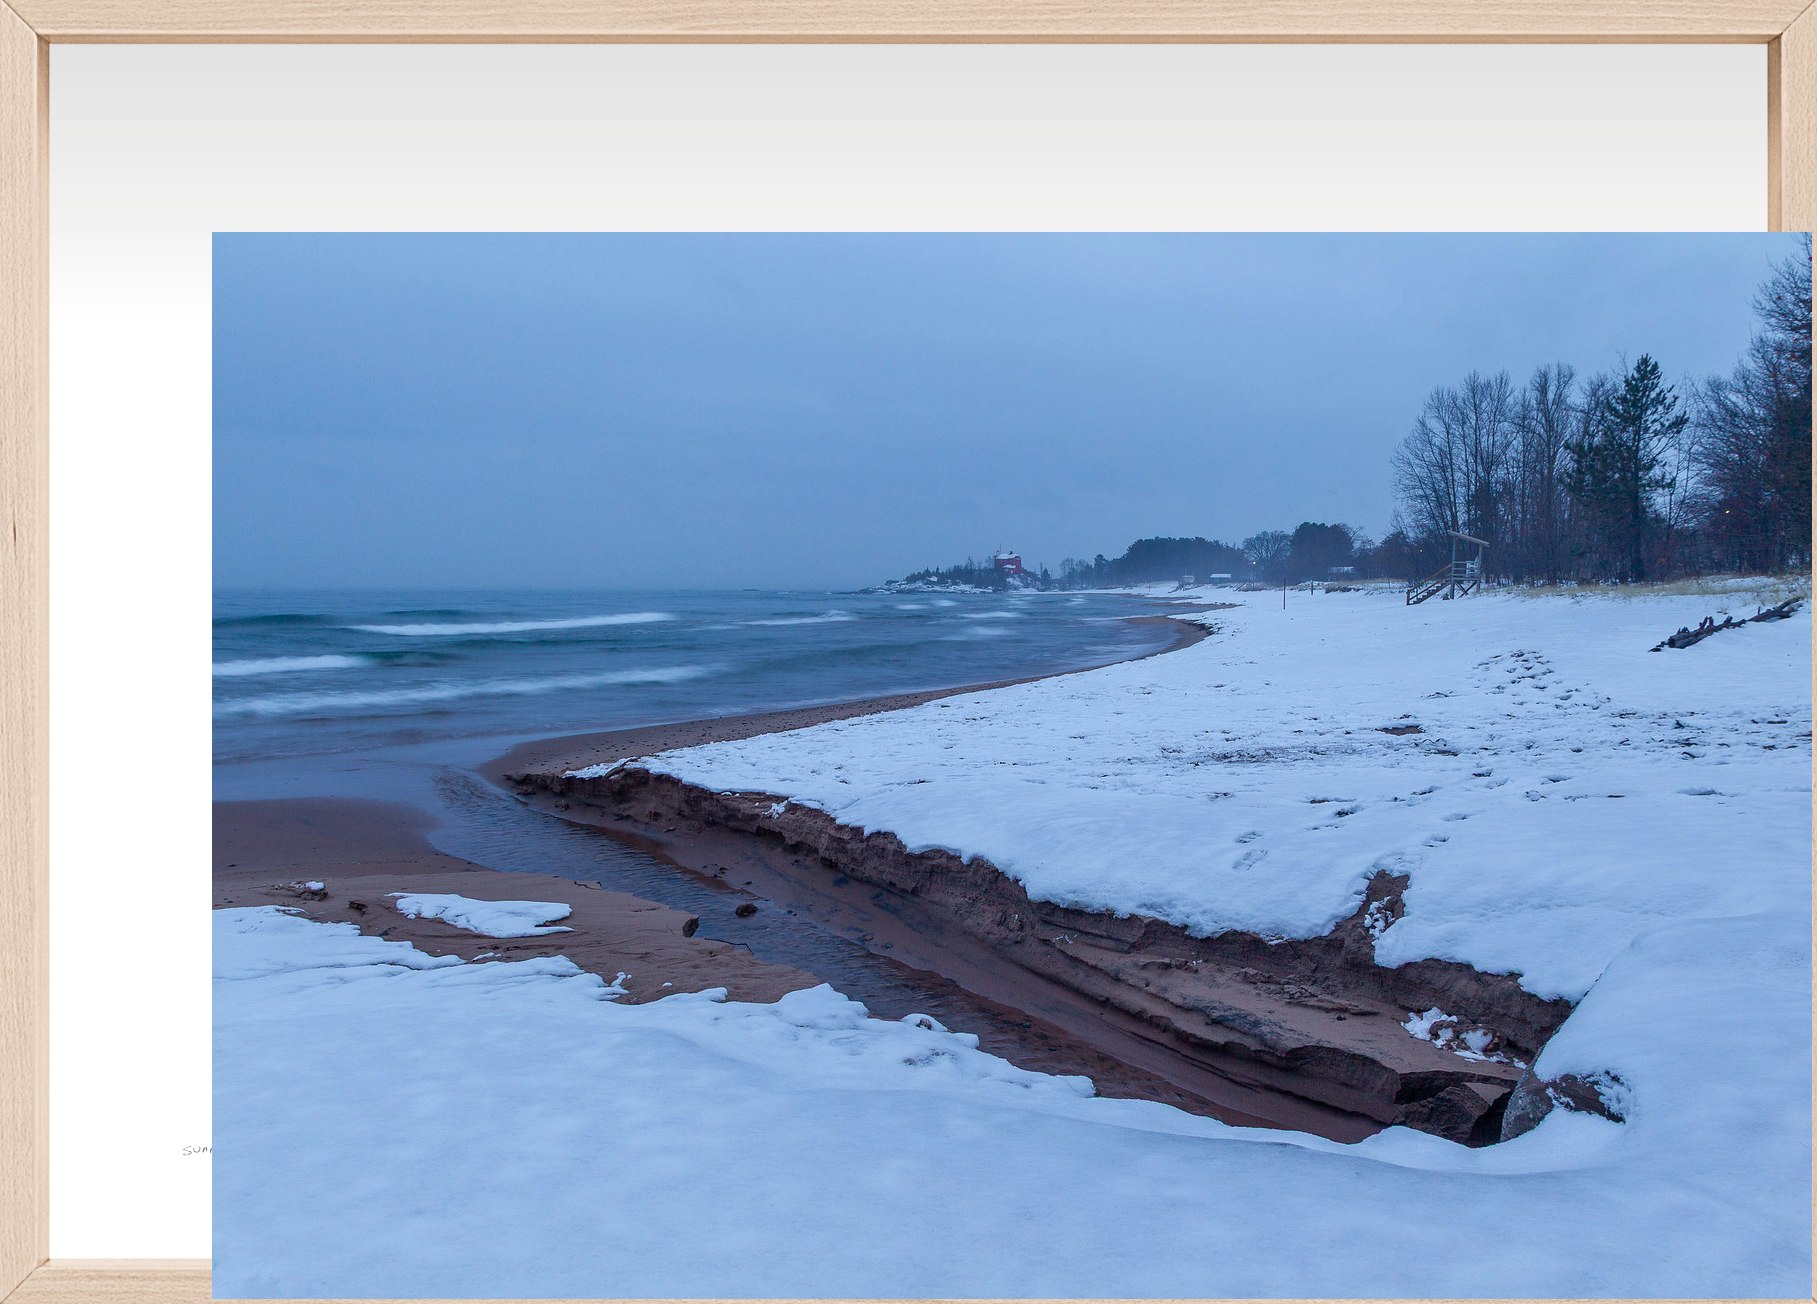Click the driftwood log on the snow
Image resolution: width=1817 pixels, height=1304 pixels.
[x=1729, y=624]
